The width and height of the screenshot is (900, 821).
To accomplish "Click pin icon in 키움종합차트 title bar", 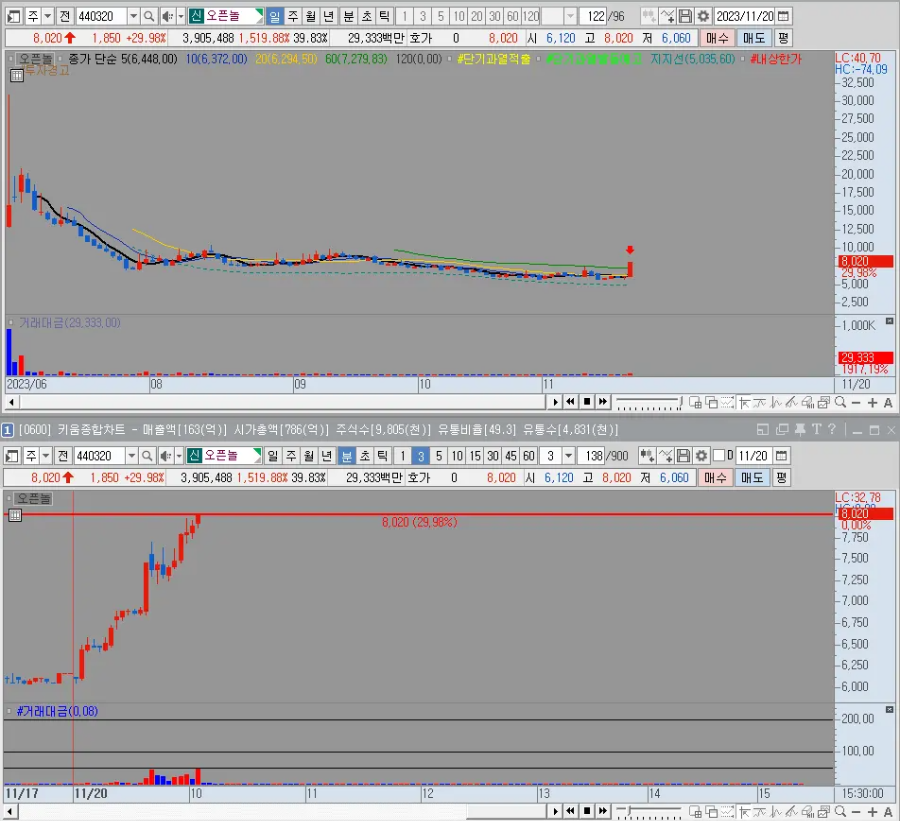I will (800, 429).
